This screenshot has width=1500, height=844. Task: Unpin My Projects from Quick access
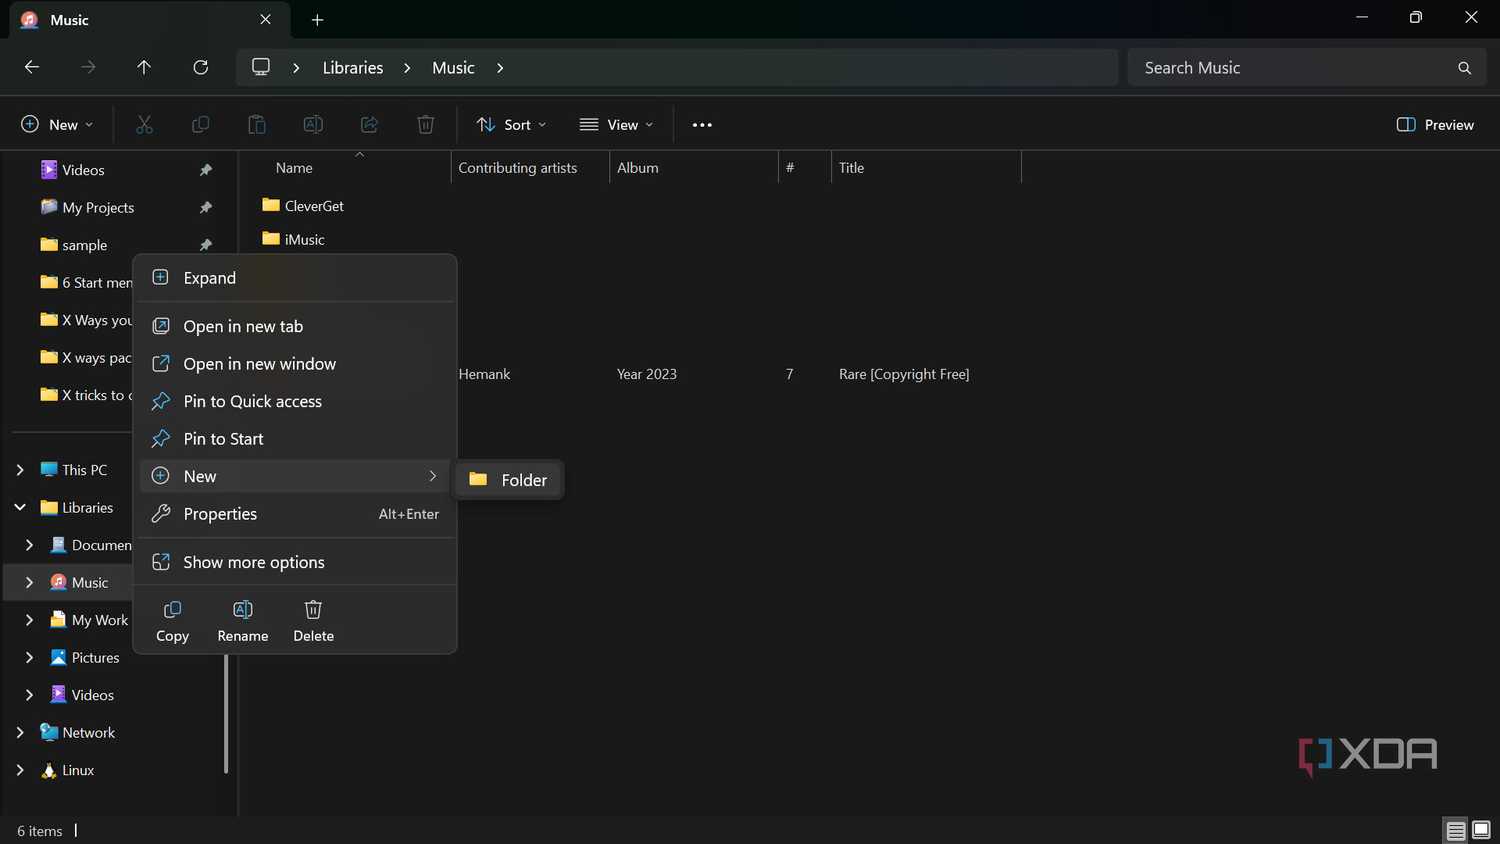coord(206,207)
